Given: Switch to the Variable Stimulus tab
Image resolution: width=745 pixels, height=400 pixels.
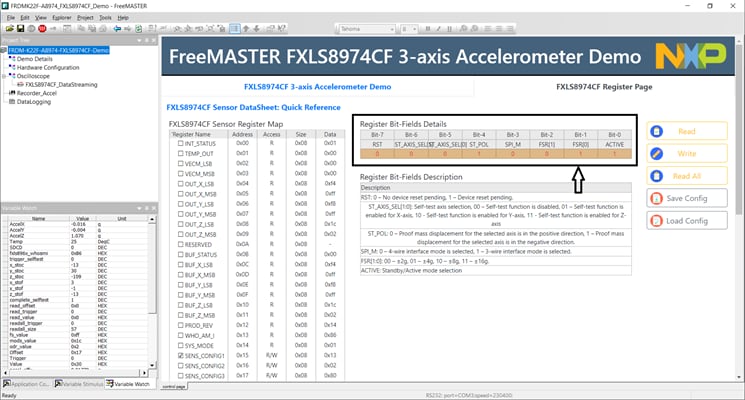Looking at the screenshot, I should click(x=78, y=384).
